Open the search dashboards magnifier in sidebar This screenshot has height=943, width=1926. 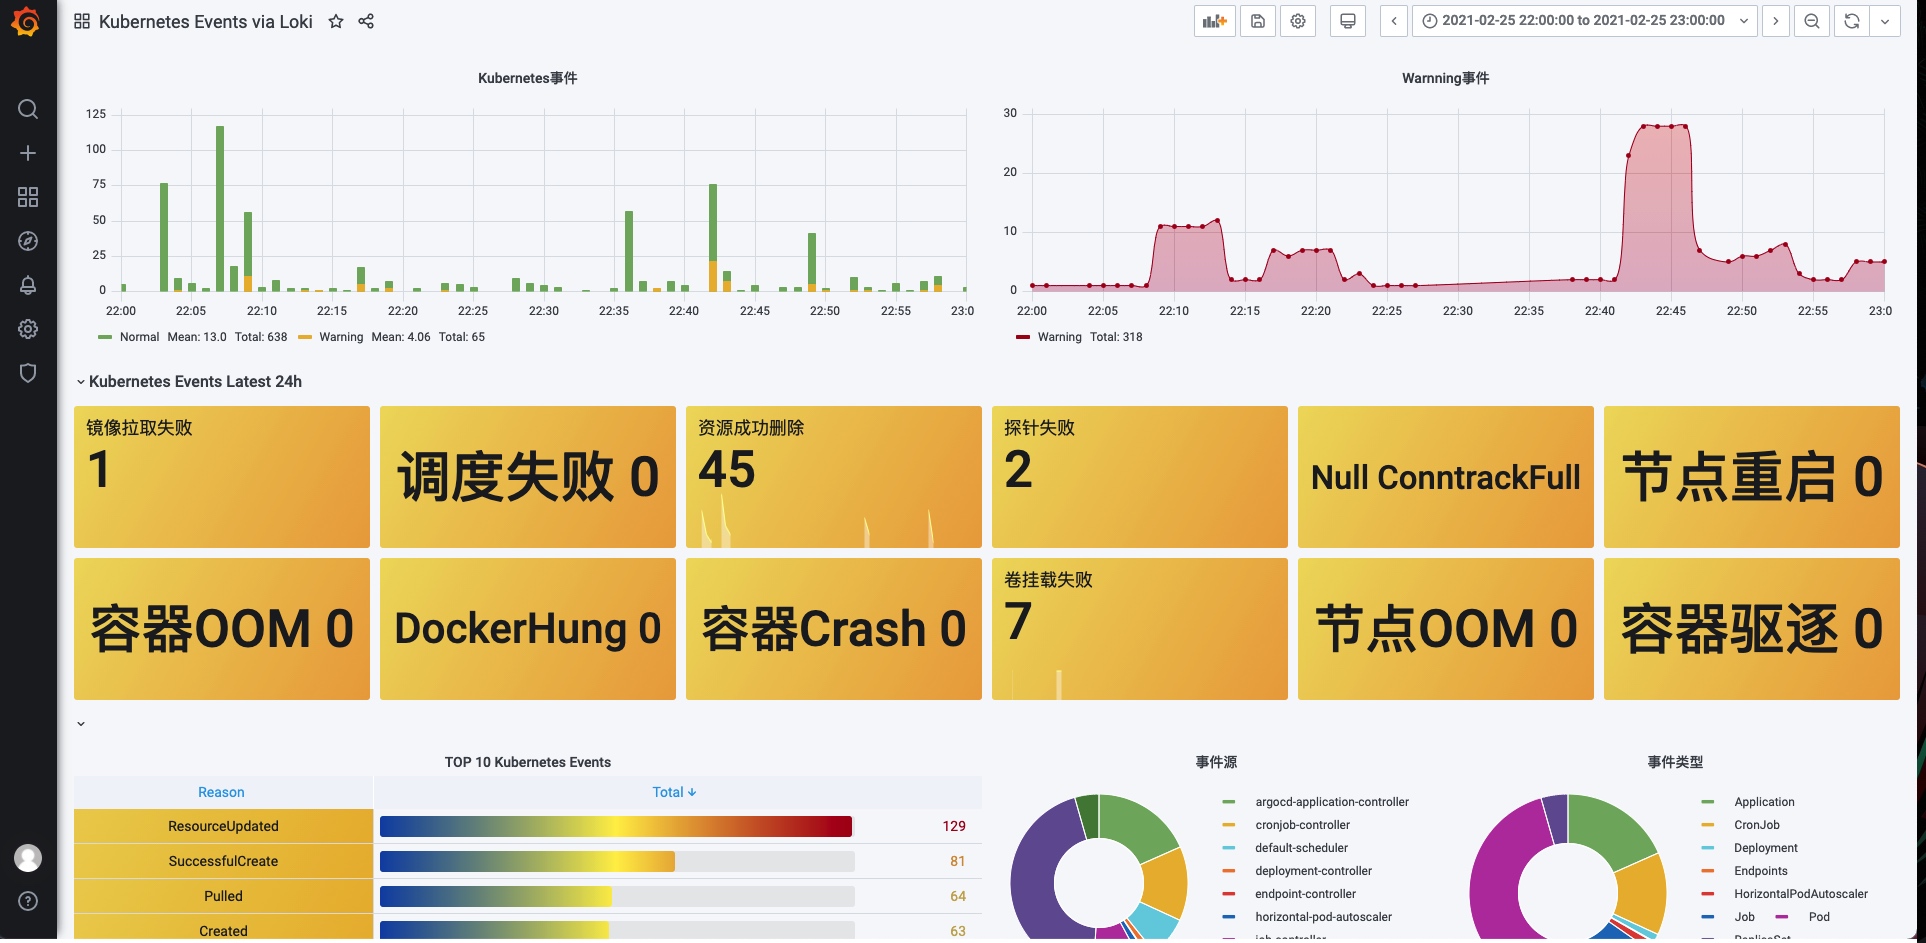pos(28,109)
